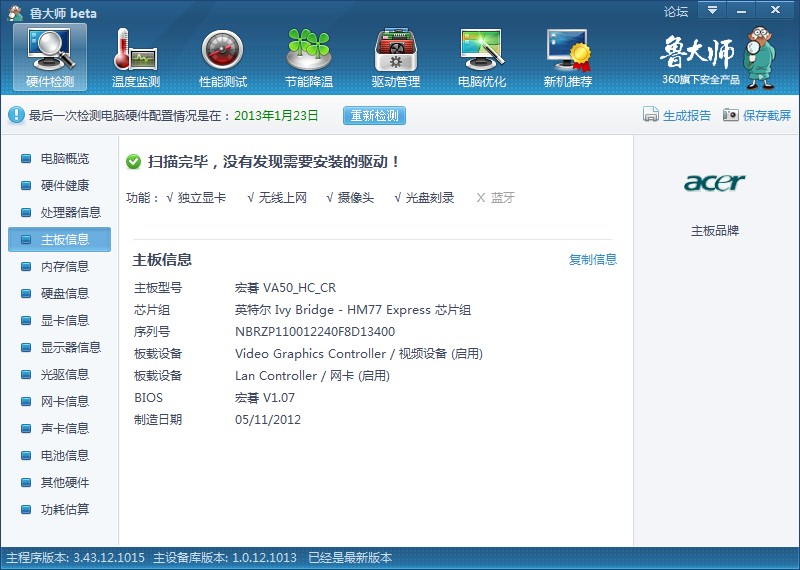Select 主板信息 in the sidebar
Image resolution: width=800 pixels, height=570 pixels.
(x=60, y=239)
